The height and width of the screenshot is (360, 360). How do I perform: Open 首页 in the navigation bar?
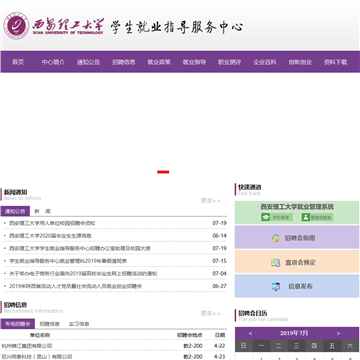tap(18, 62)
